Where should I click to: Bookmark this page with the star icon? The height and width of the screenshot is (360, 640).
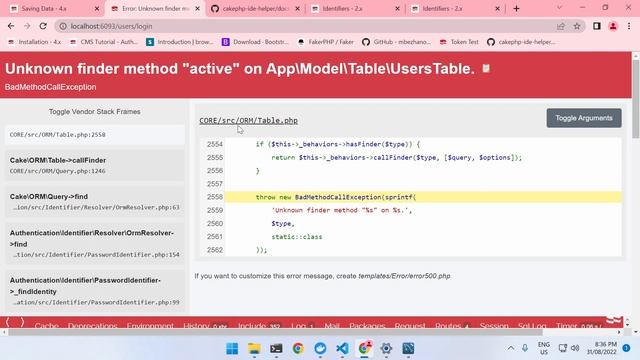577,26
